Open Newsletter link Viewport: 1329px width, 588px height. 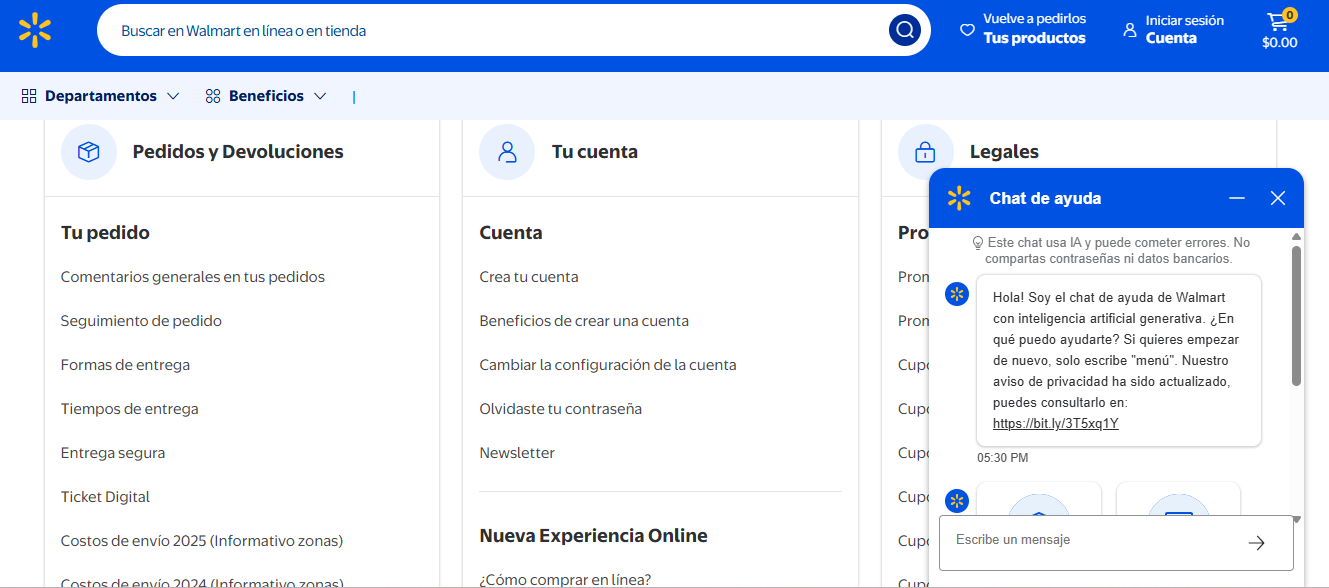pos(517,453)
